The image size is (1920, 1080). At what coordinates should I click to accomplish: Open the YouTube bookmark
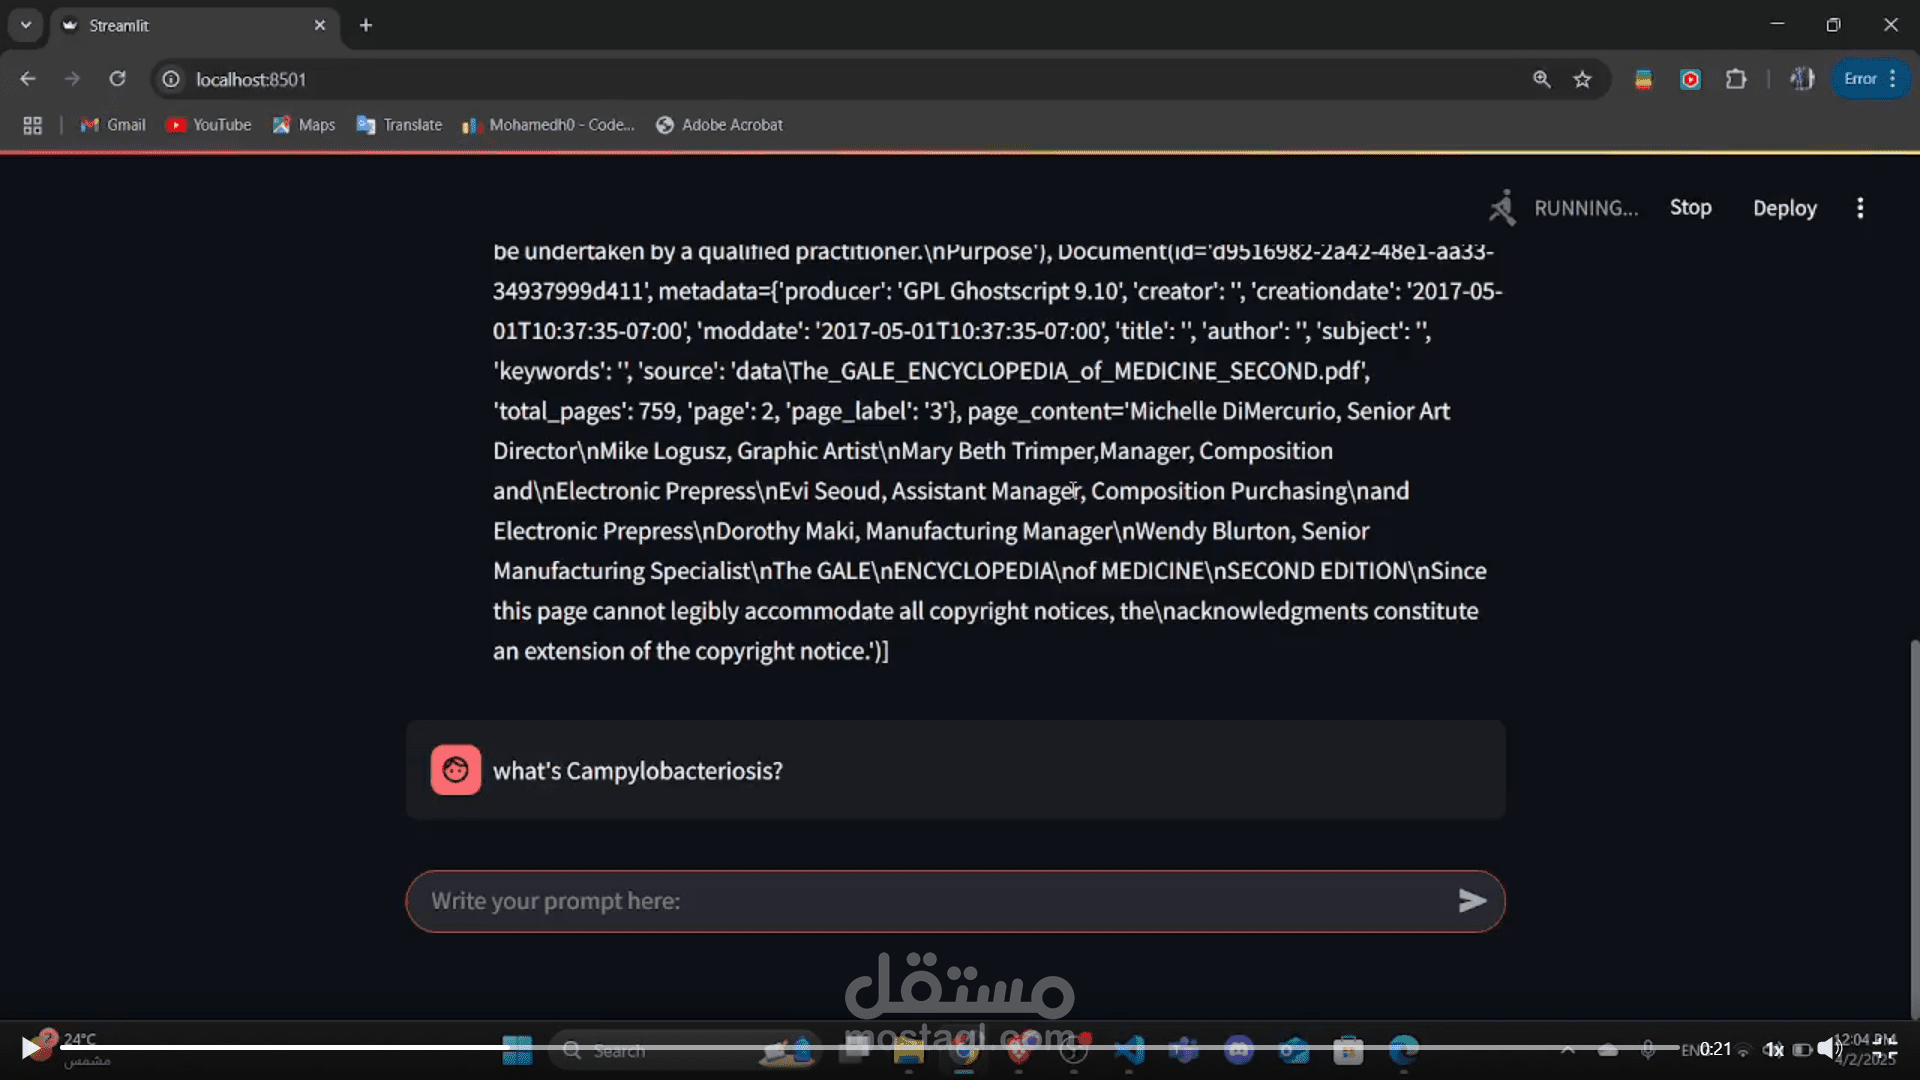click(x=208, y=125)
